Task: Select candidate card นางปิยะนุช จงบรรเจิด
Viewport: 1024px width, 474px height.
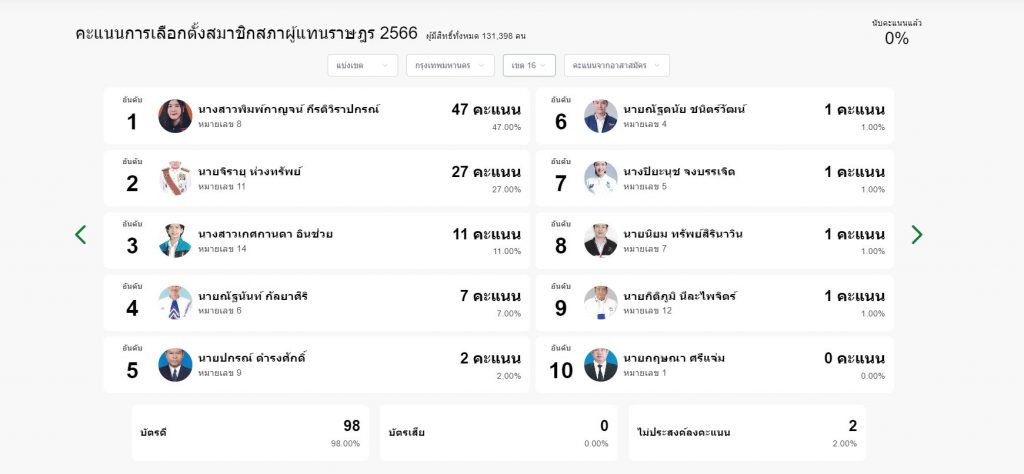Action: coord(714,178)
